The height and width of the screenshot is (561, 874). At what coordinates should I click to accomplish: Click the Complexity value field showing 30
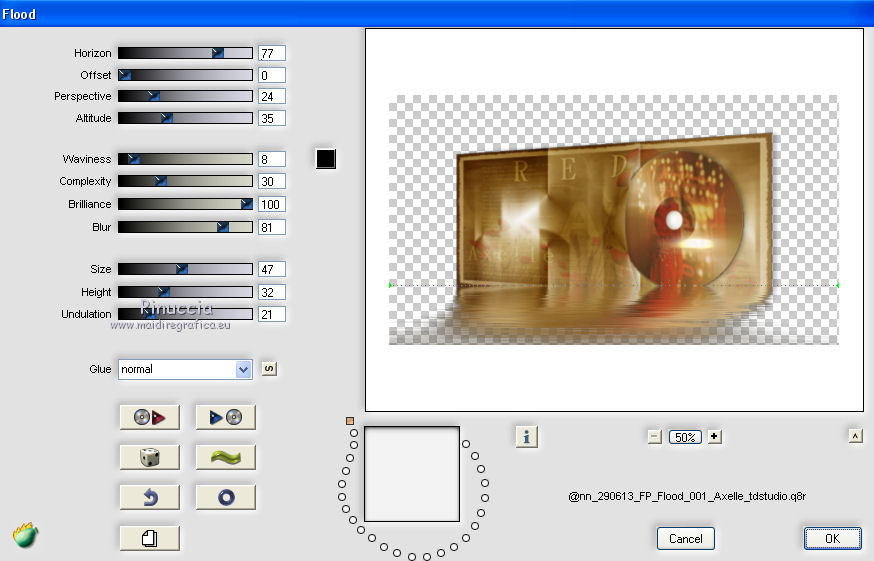click(x=272, y=181)
